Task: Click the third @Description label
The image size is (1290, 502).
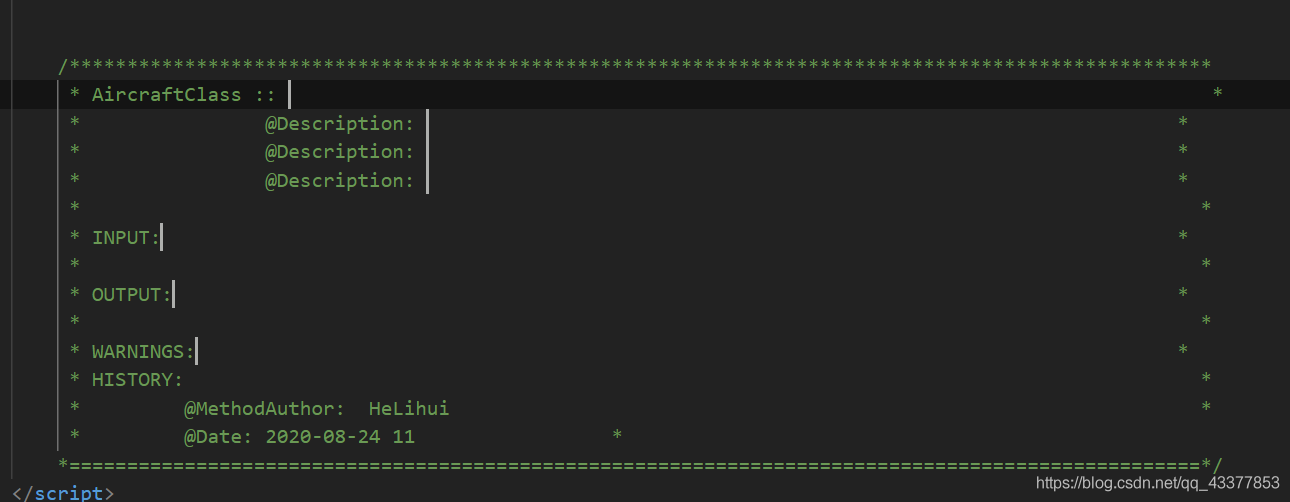Action: click(x=338, y=181)
